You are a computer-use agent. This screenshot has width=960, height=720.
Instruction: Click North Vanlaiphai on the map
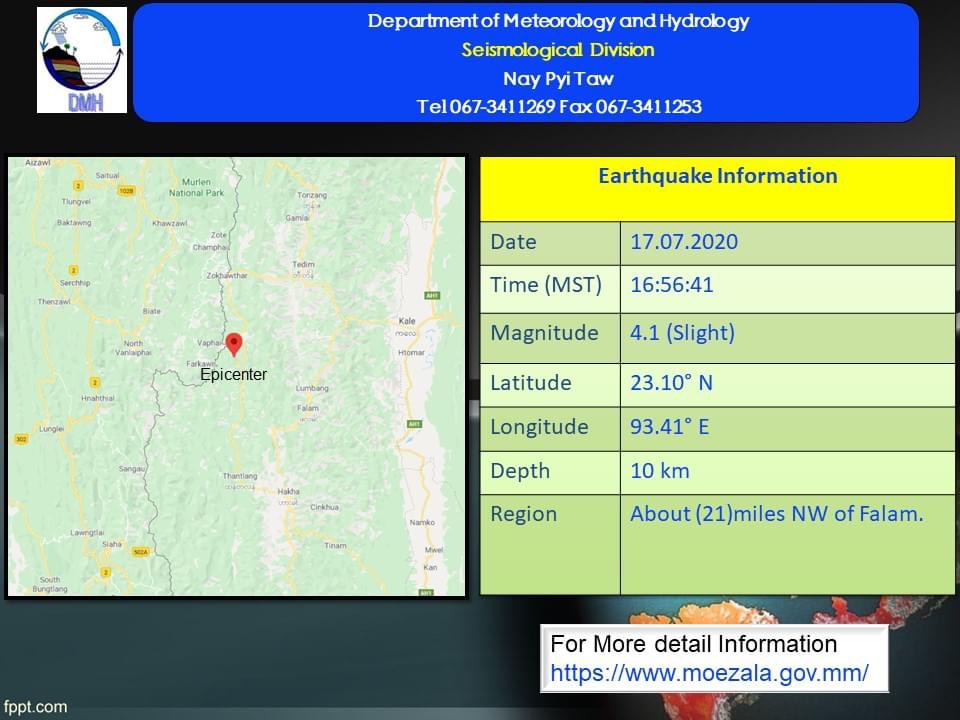point(133,348)
